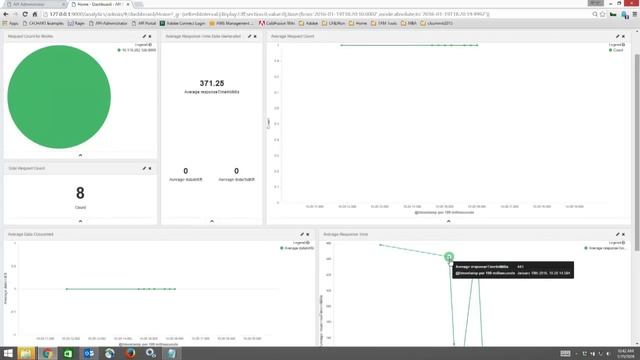Open the API Administrator bookmark

tap(108, 23)
